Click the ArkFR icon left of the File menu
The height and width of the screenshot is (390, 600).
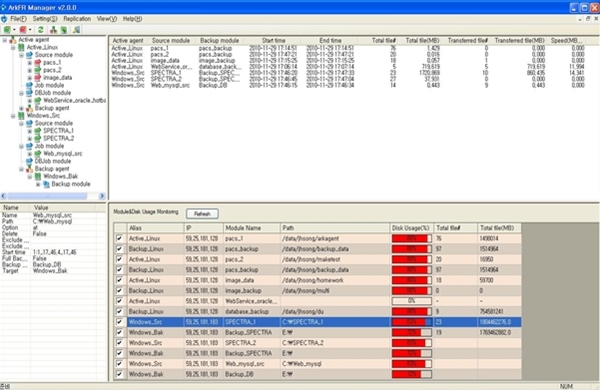coord(4,19)
